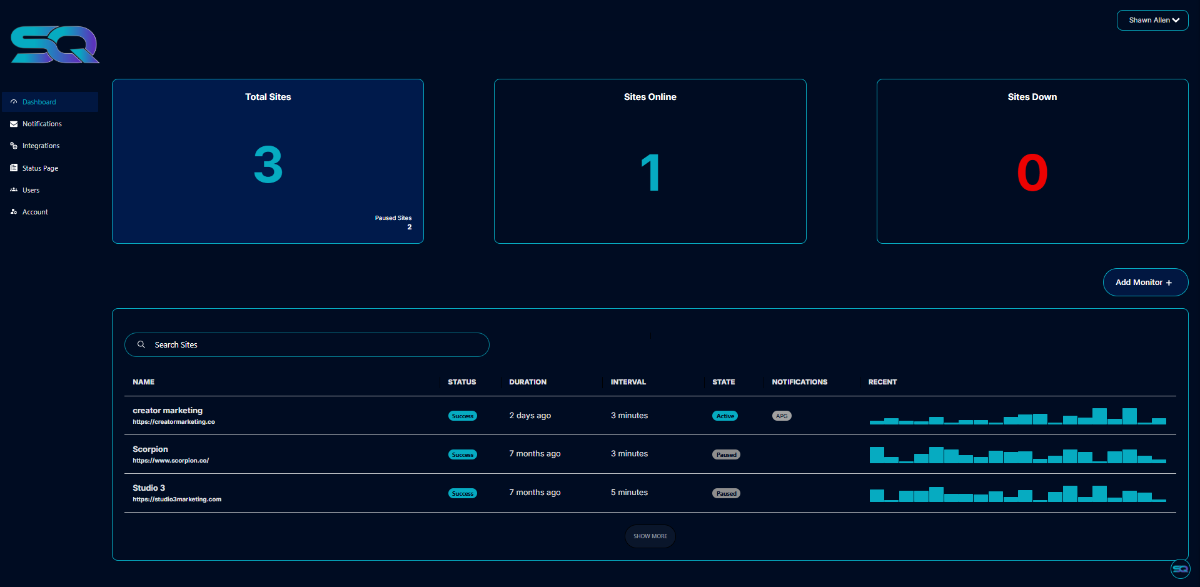Select the Sites Down card
This screenshot has height=587, width=1200.
click(x=1032, y=162)
